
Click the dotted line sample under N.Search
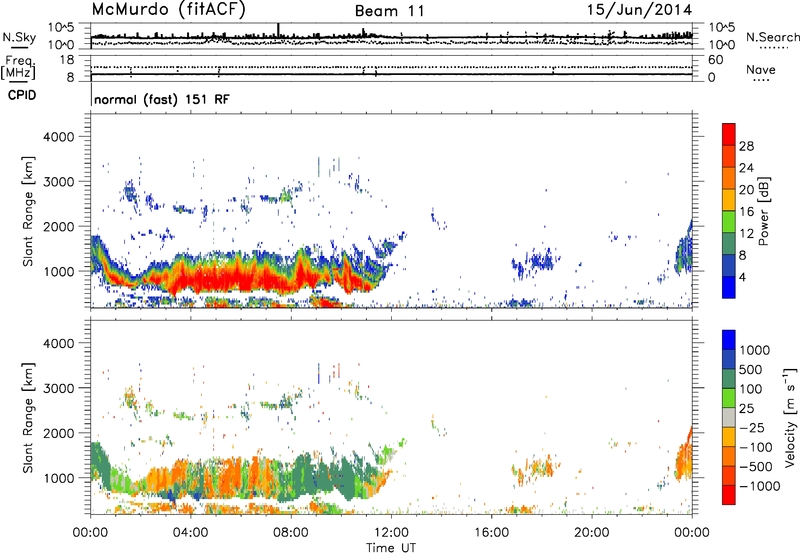[774, 48]
